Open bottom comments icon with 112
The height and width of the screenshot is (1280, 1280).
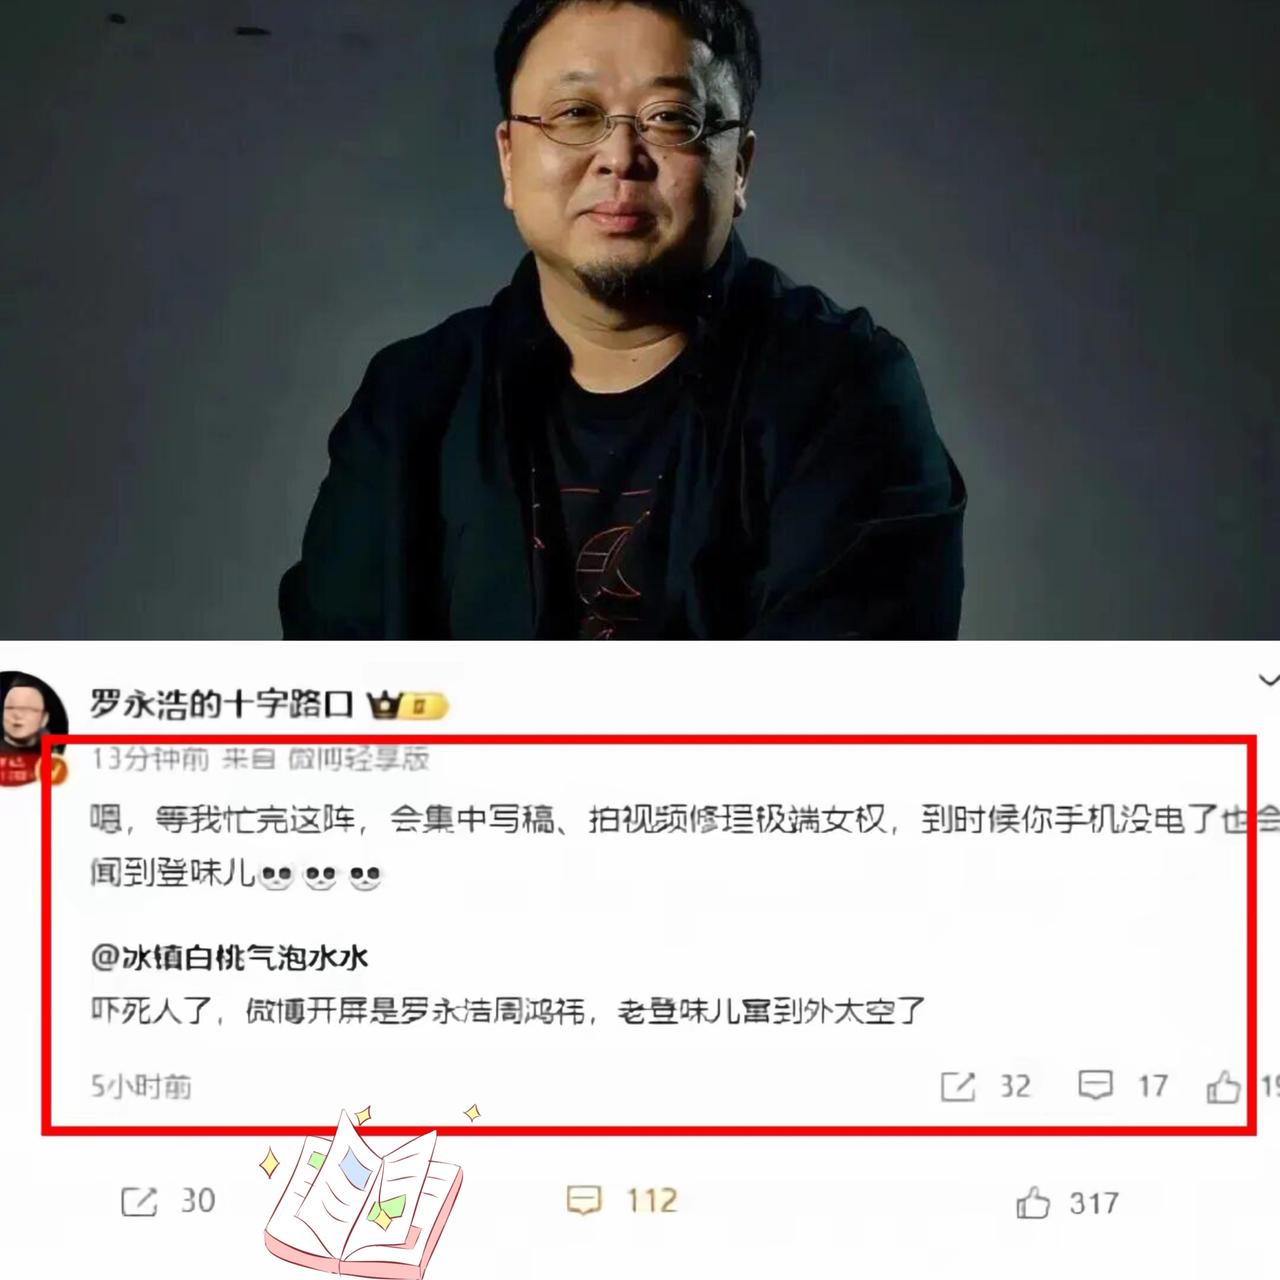pyautogui.click(x=584, y=1200)
